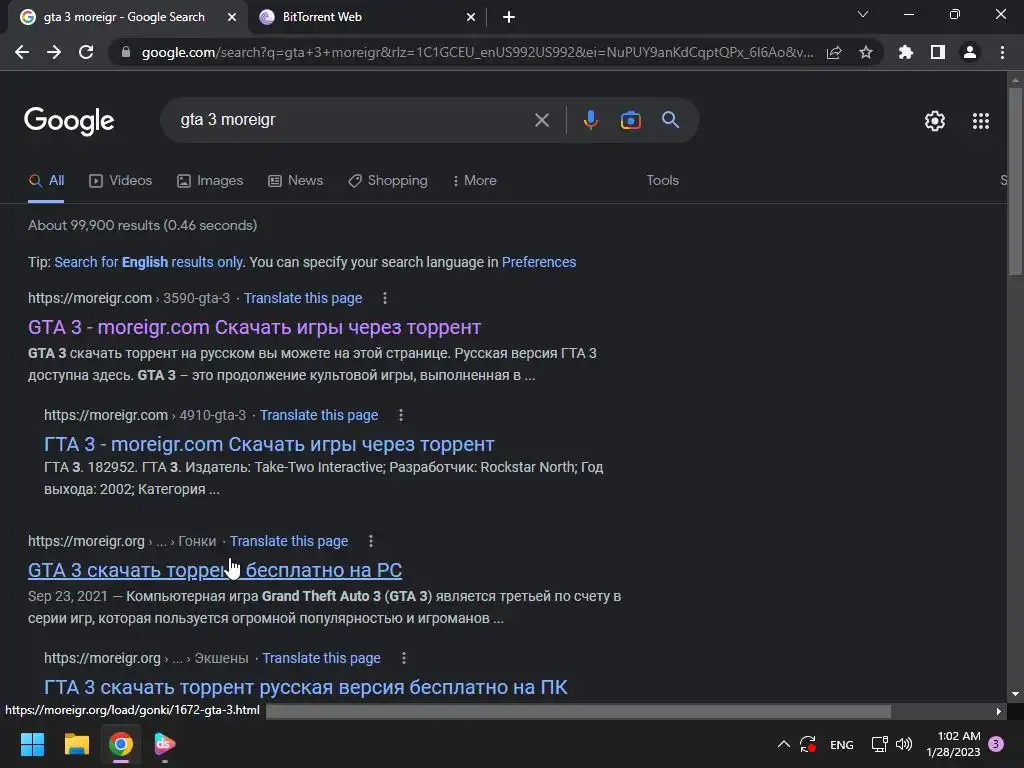Open the search tabs list chevron
Screen dimensions: 1024x768
pos(863,14)
